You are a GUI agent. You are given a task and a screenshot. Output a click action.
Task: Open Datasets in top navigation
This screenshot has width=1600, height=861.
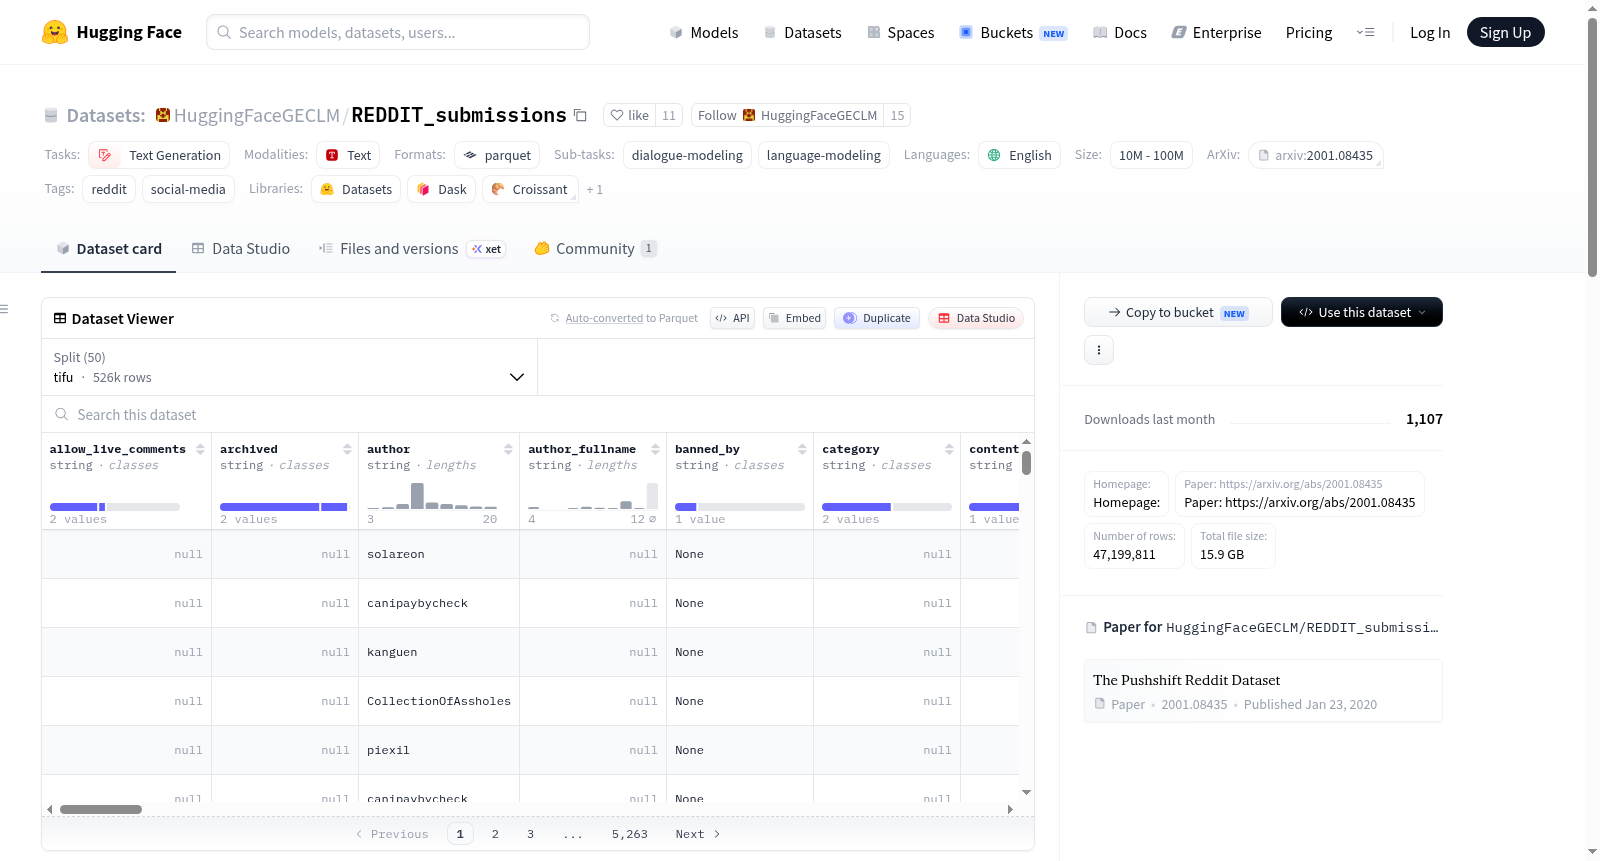click(x=802, y=32)
